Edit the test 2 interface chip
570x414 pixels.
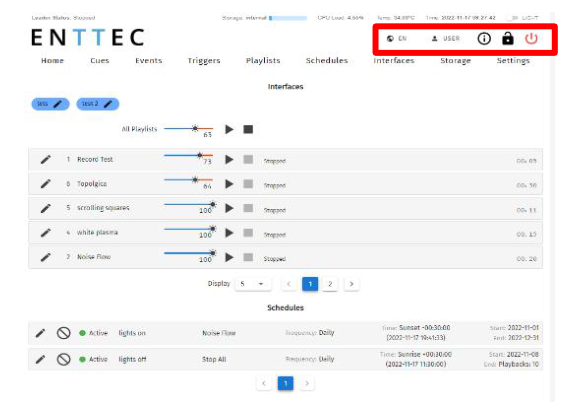[108, 104]
